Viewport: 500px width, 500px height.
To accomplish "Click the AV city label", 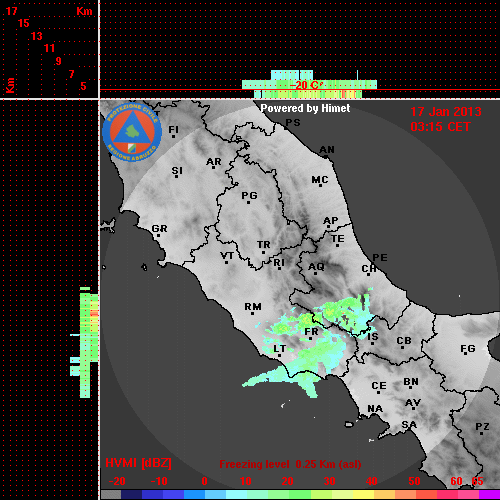I will (x=413, y=403).
